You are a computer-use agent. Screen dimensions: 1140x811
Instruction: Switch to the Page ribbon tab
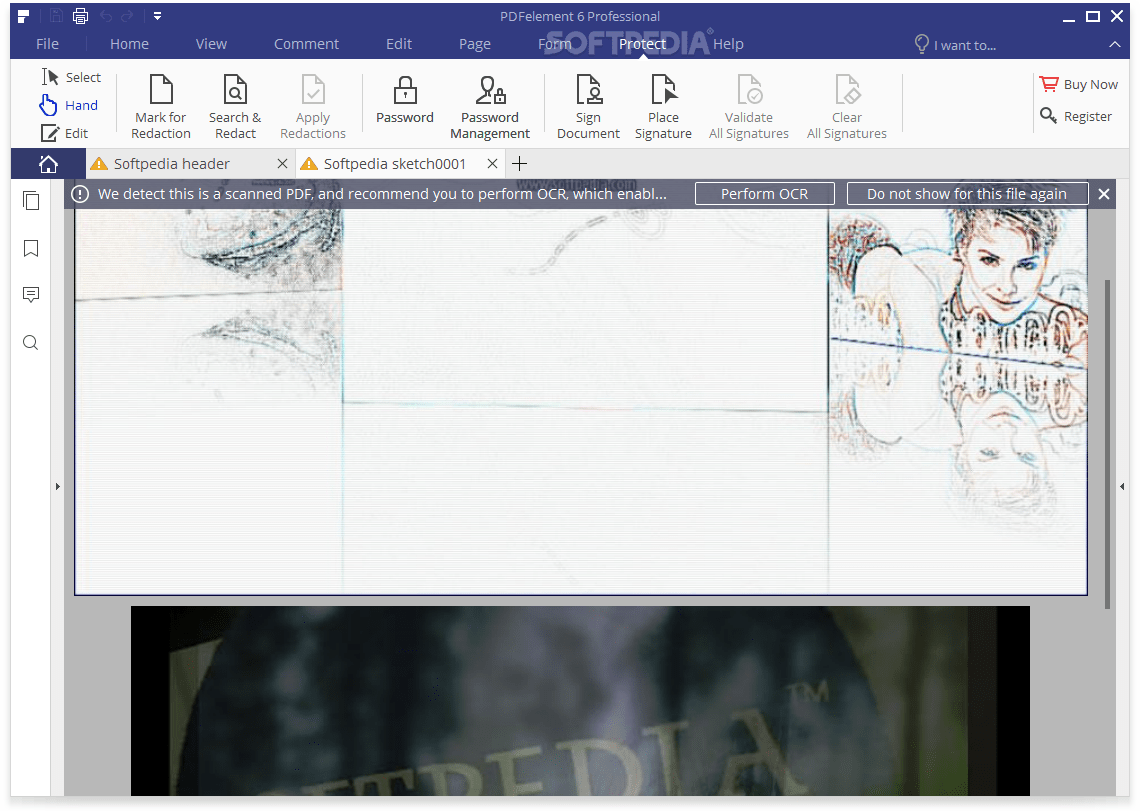pos(475,44)
